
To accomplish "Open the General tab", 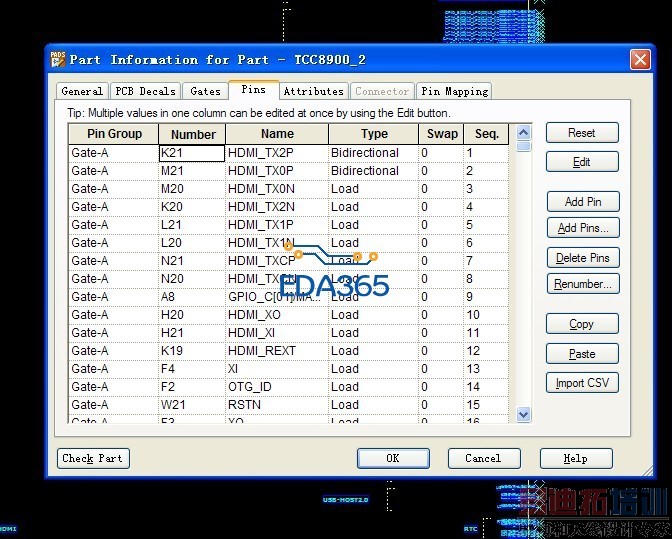I will click(x=82, y=91).
